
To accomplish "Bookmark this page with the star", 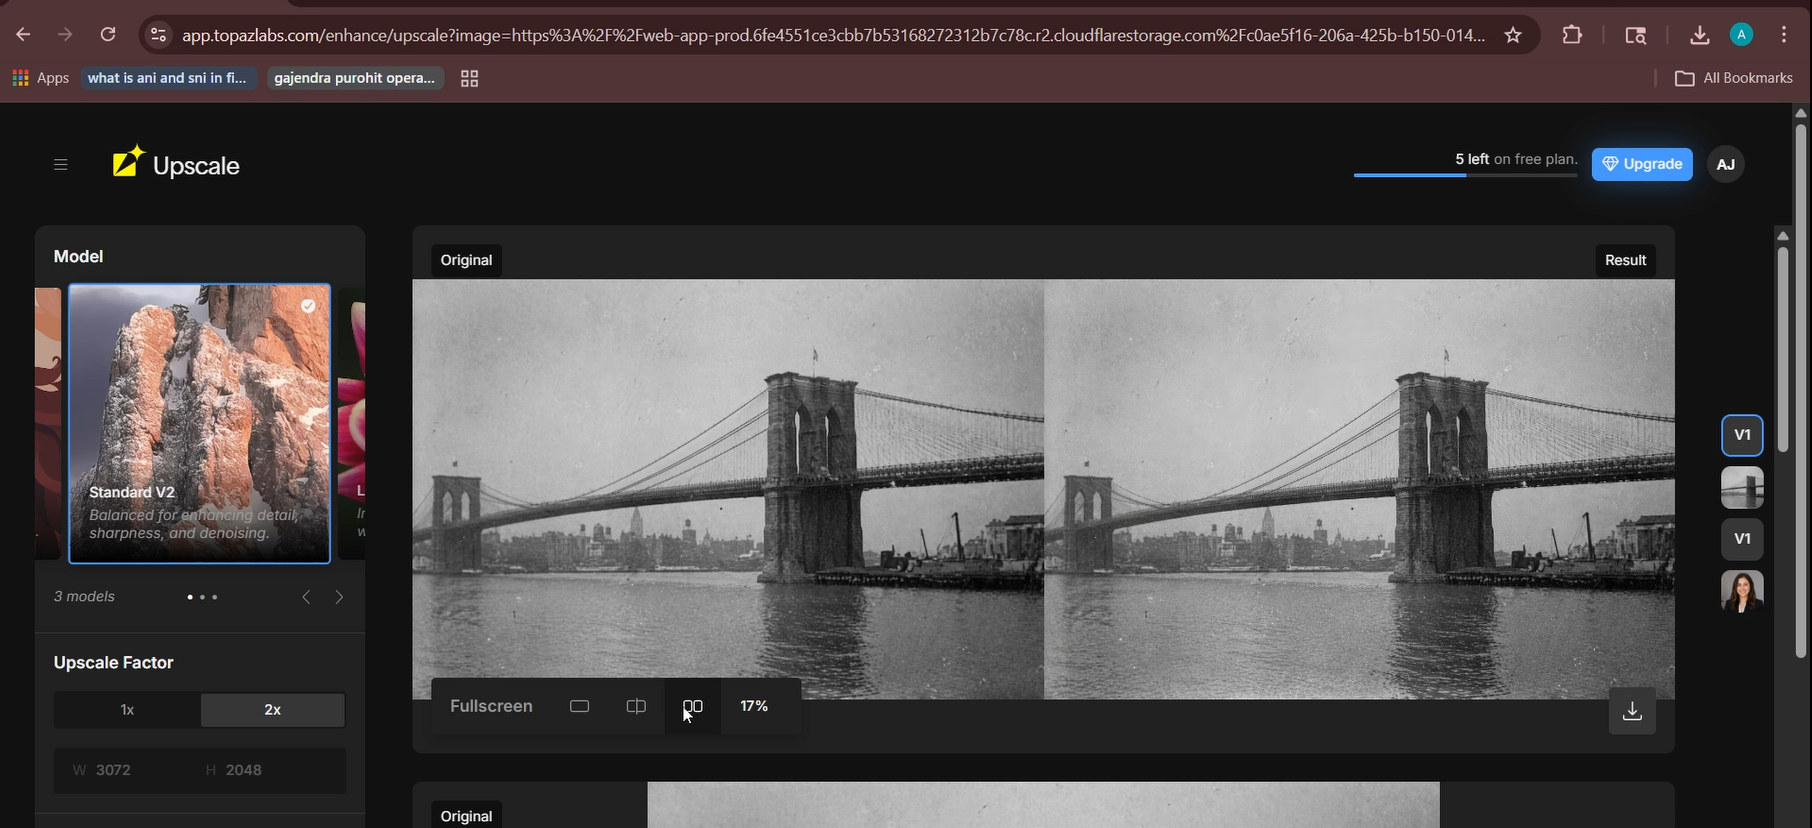I will point(1513,35).
